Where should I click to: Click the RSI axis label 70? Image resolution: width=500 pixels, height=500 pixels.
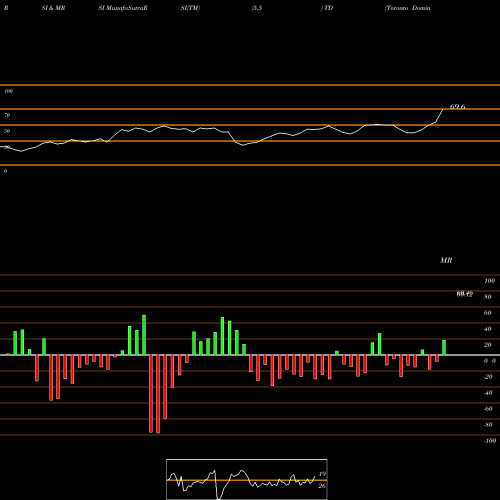click(x=7, y=115)
